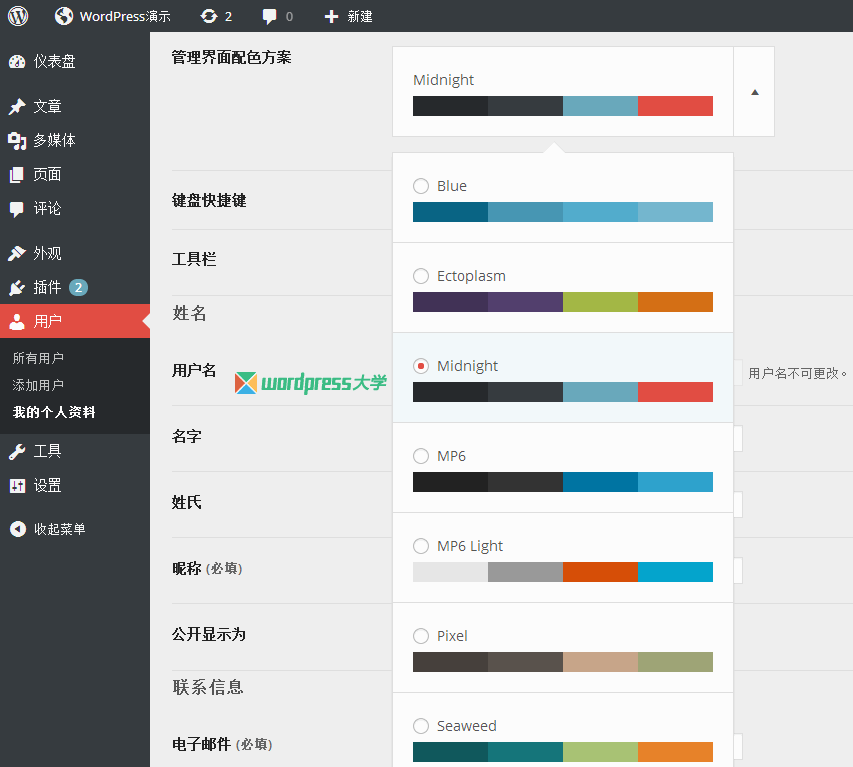The image size is (853, 767).
Task: Click the 设置 sliders icon
Action: [x=17, y=485]
